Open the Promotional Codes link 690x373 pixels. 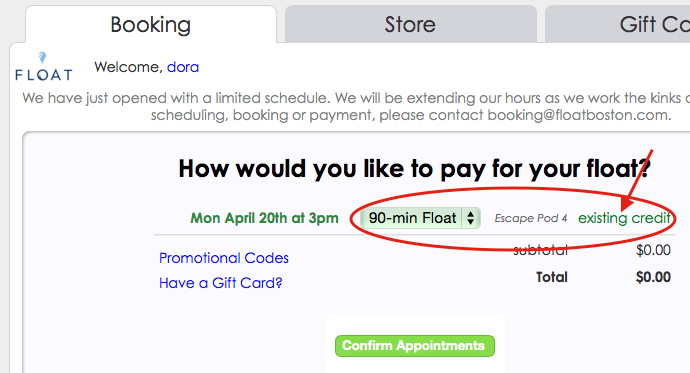coord(224,258)
